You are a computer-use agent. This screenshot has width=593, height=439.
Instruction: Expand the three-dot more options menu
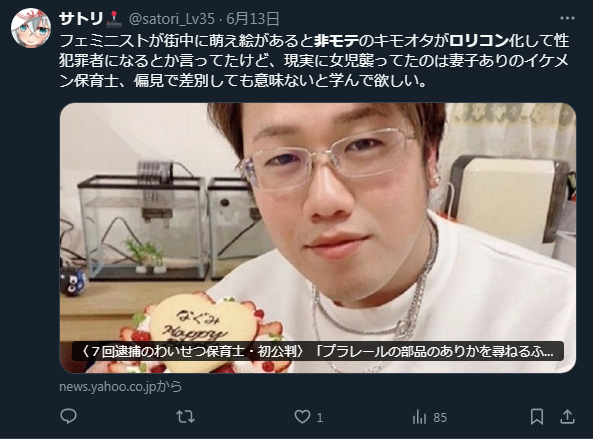[x=567, y=18]
